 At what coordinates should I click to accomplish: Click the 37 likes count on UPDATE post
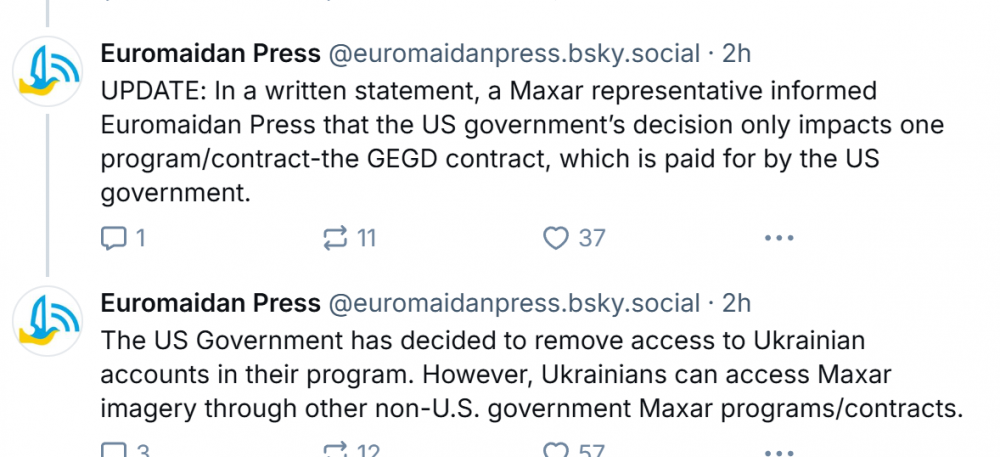coord(592,238)
